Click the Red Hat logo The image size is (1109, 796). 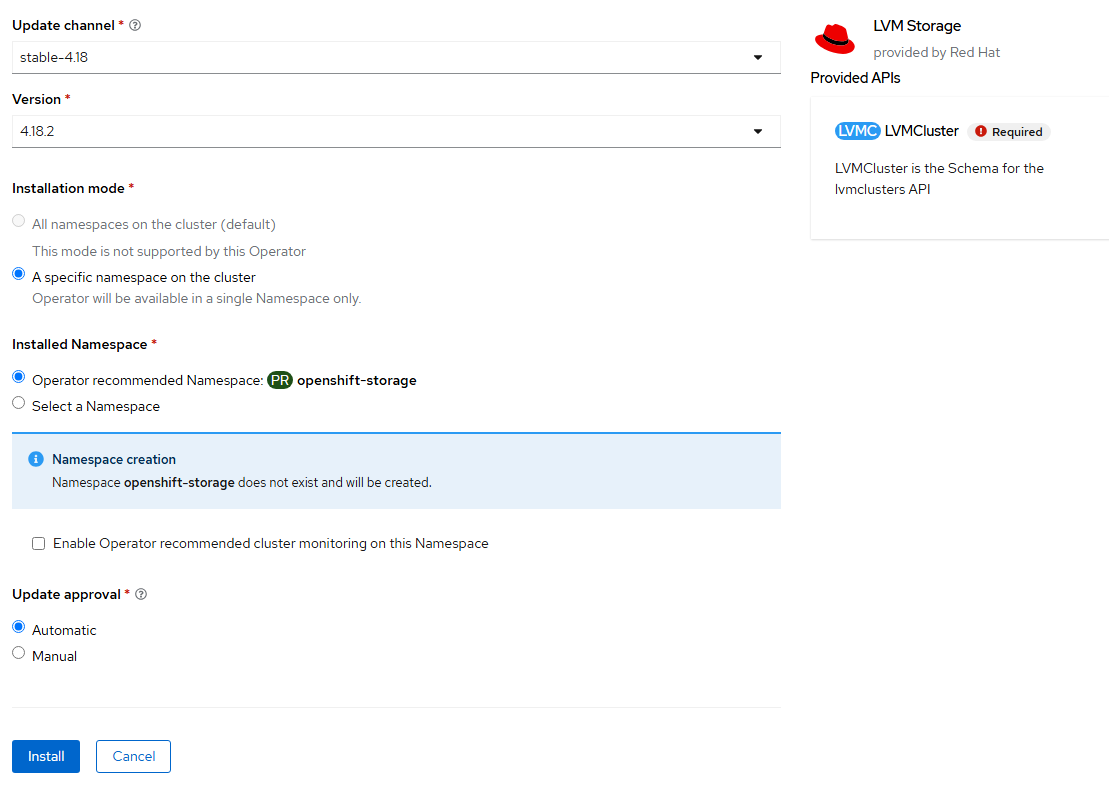(834, 38)
